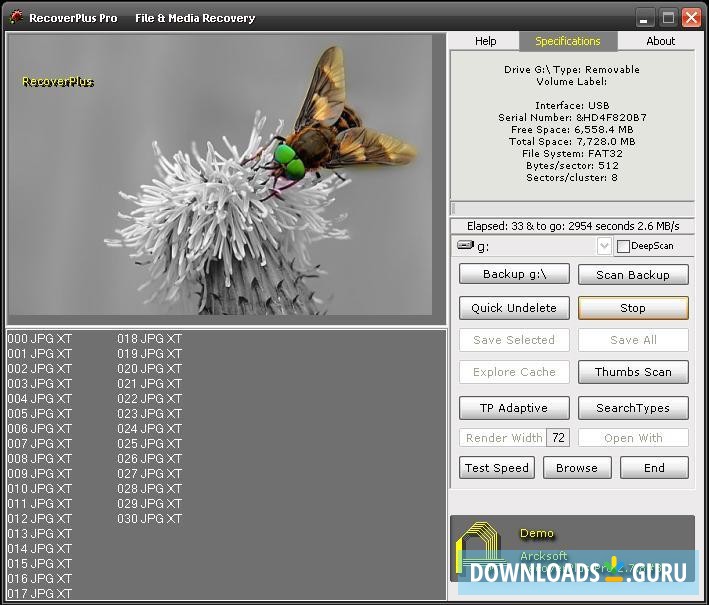Click the fly preview image

220,175
